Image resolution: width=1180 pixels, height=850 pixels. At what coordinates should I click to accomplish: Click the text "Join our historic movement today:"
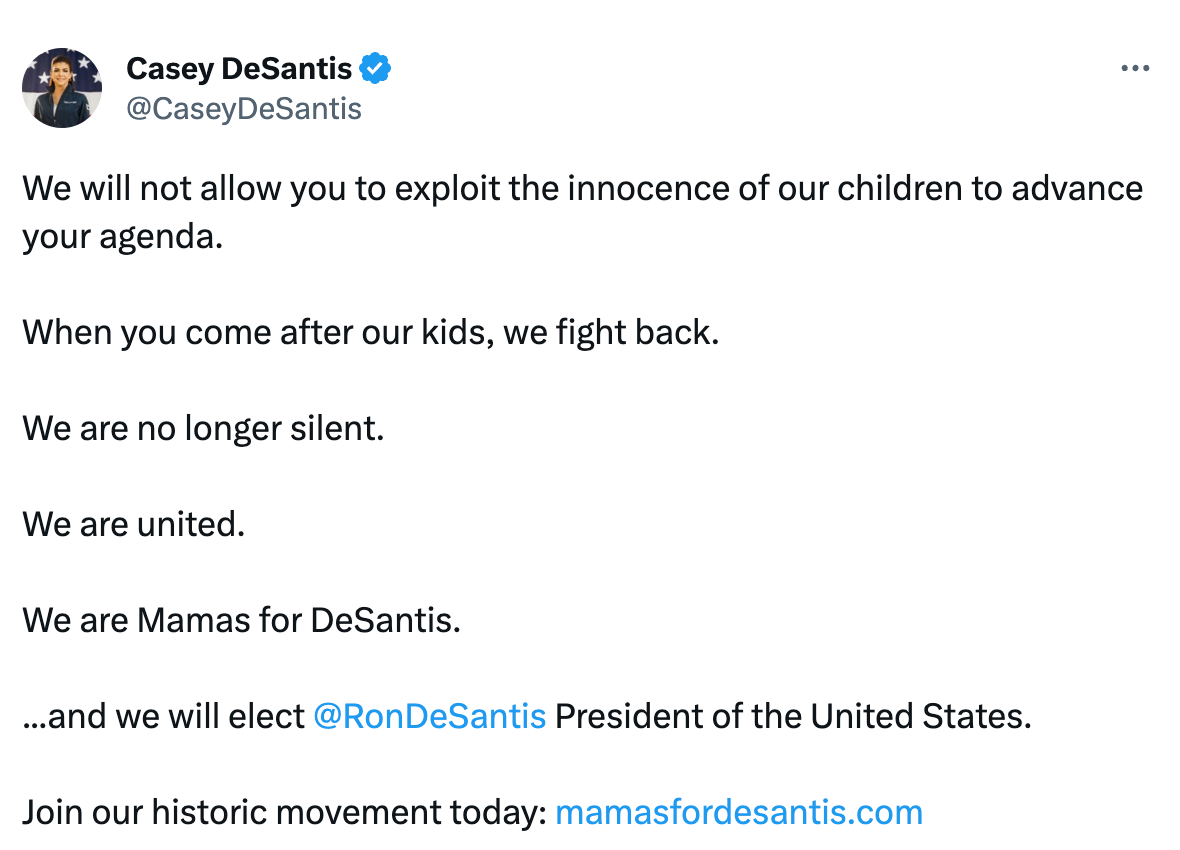[283, 812]
